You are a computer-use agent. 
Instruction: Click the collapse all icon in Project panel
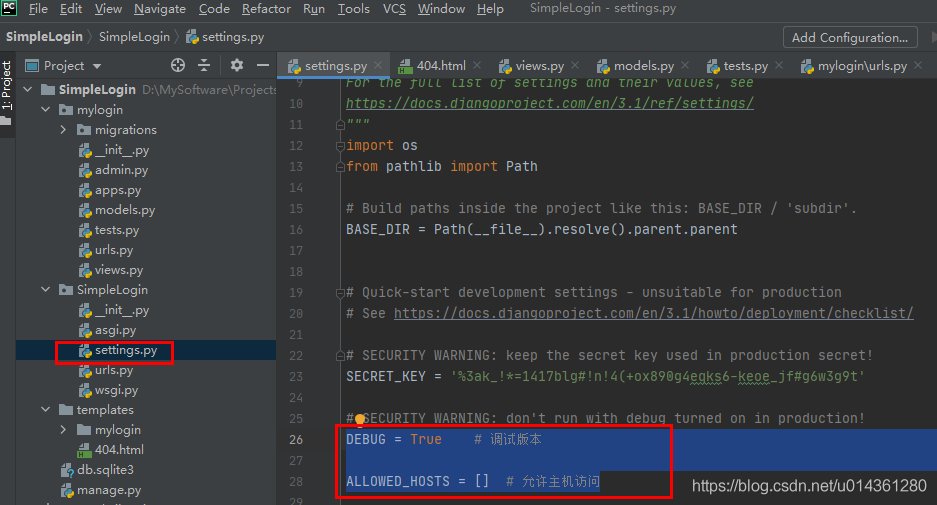pos(204,65)
